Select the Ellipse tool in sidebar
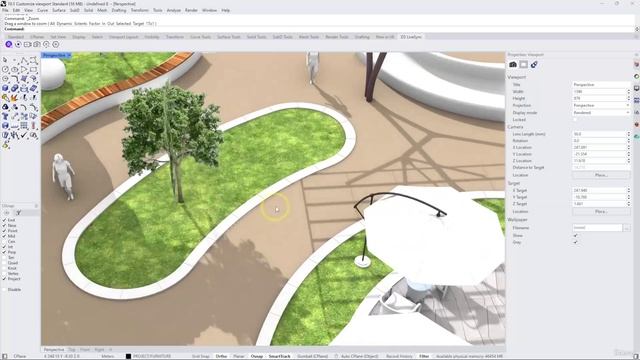 tap(15, 69)
